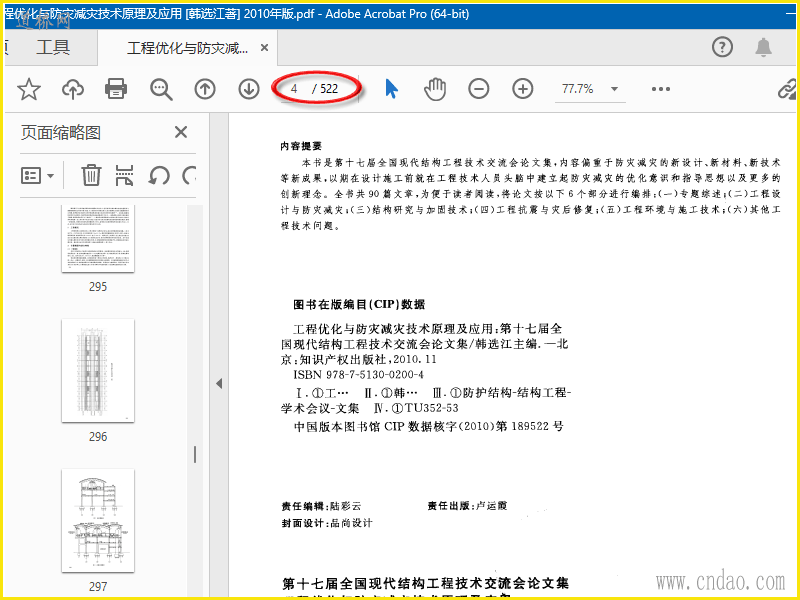Select page 297 thumbnail
Image resolution: width=800 pixels, height=600 pixels.
[98, 521]
